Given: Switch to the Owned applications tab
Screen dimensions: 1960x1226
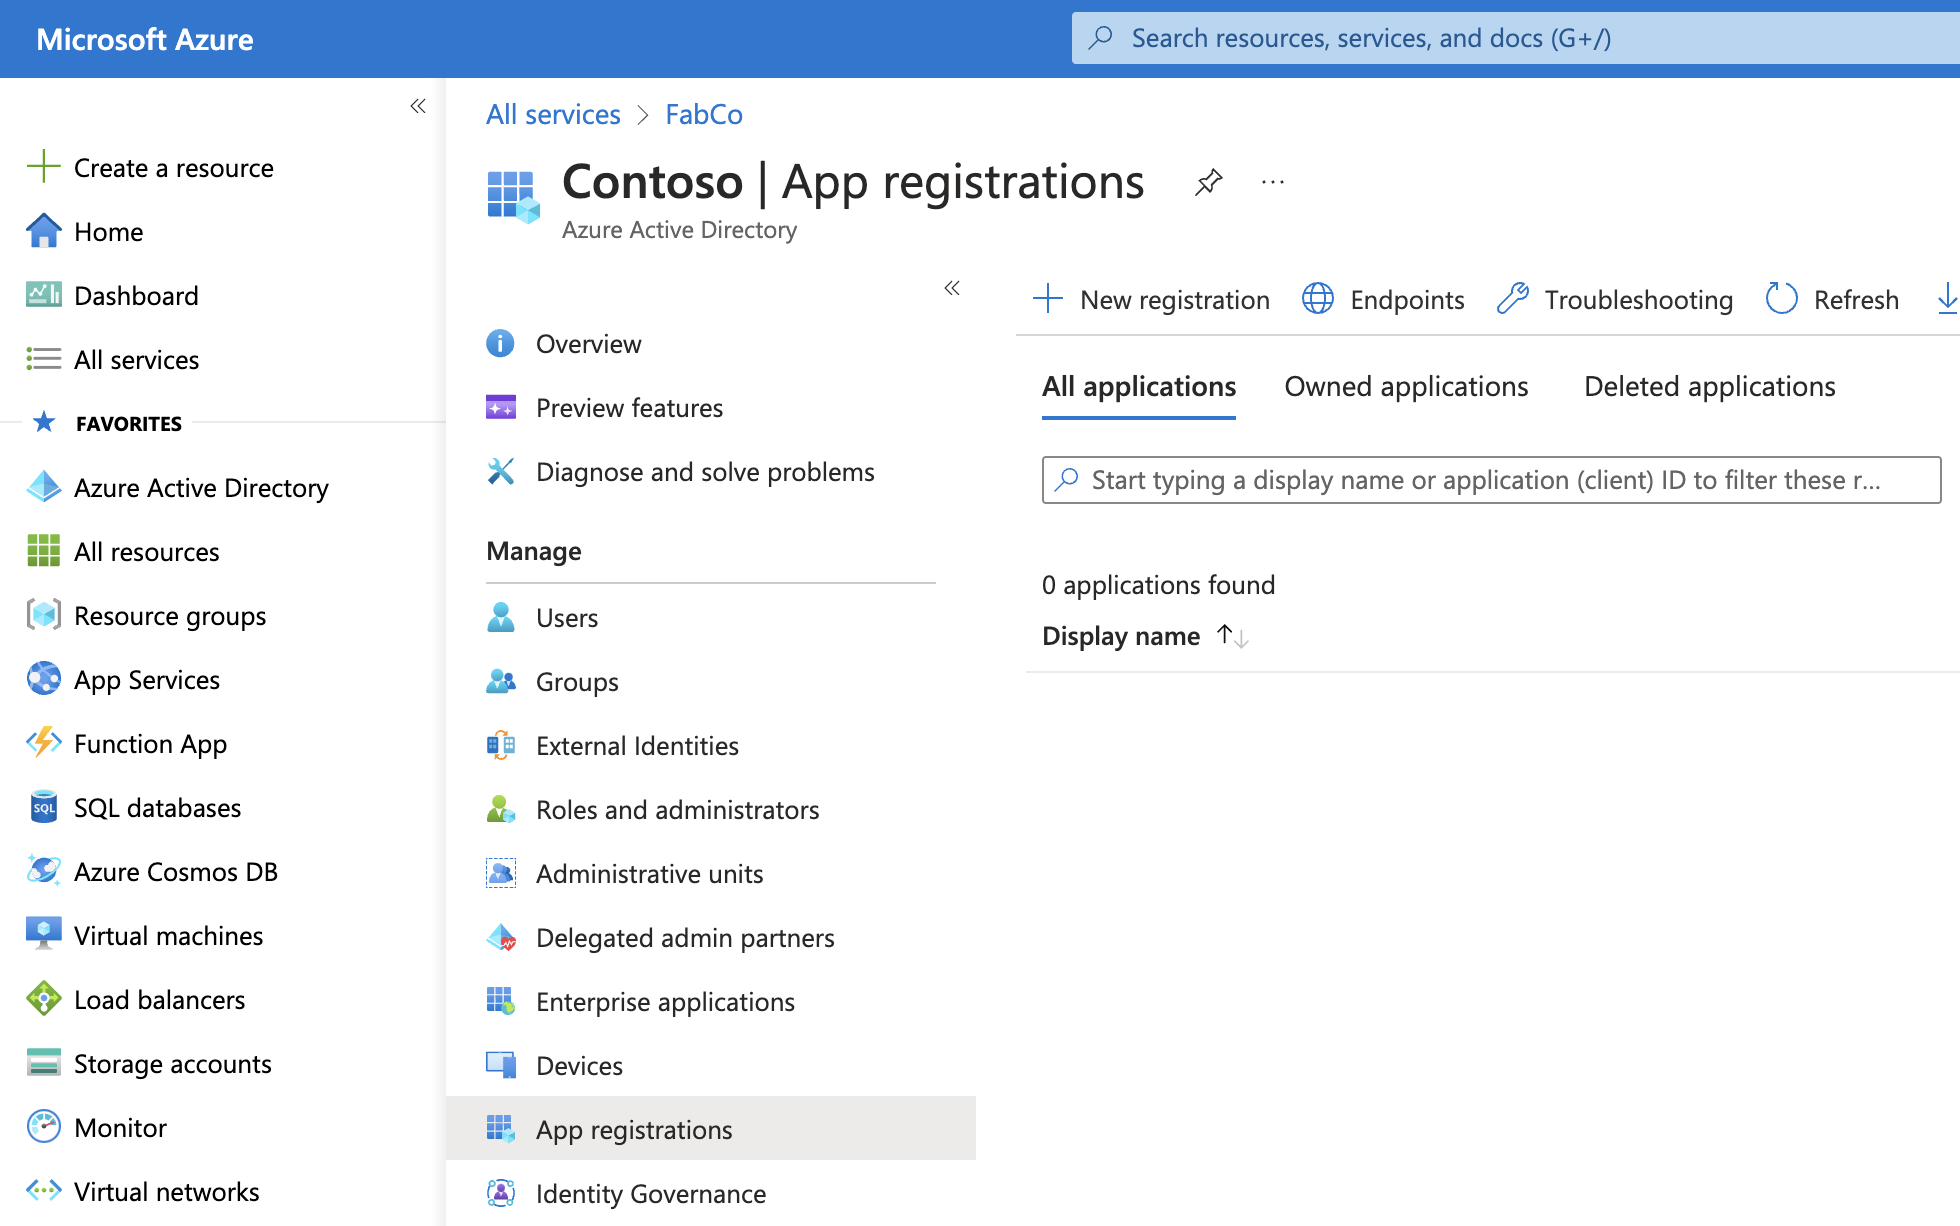Looking at the screenshot, I should [x=1406, y=387].
